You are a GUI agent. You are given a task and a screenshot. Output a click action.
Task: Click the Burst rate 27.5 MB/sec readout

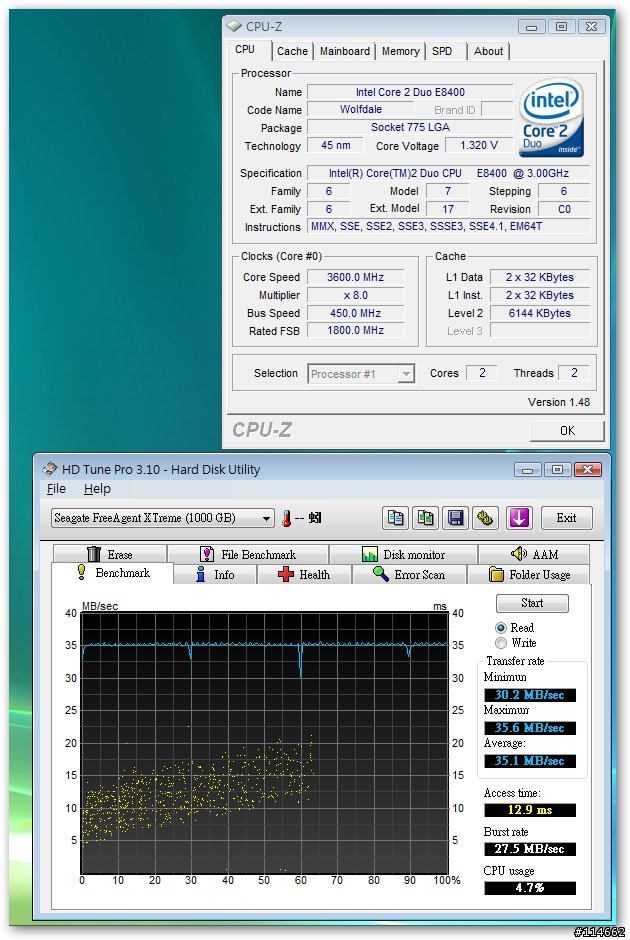point(529,849)
